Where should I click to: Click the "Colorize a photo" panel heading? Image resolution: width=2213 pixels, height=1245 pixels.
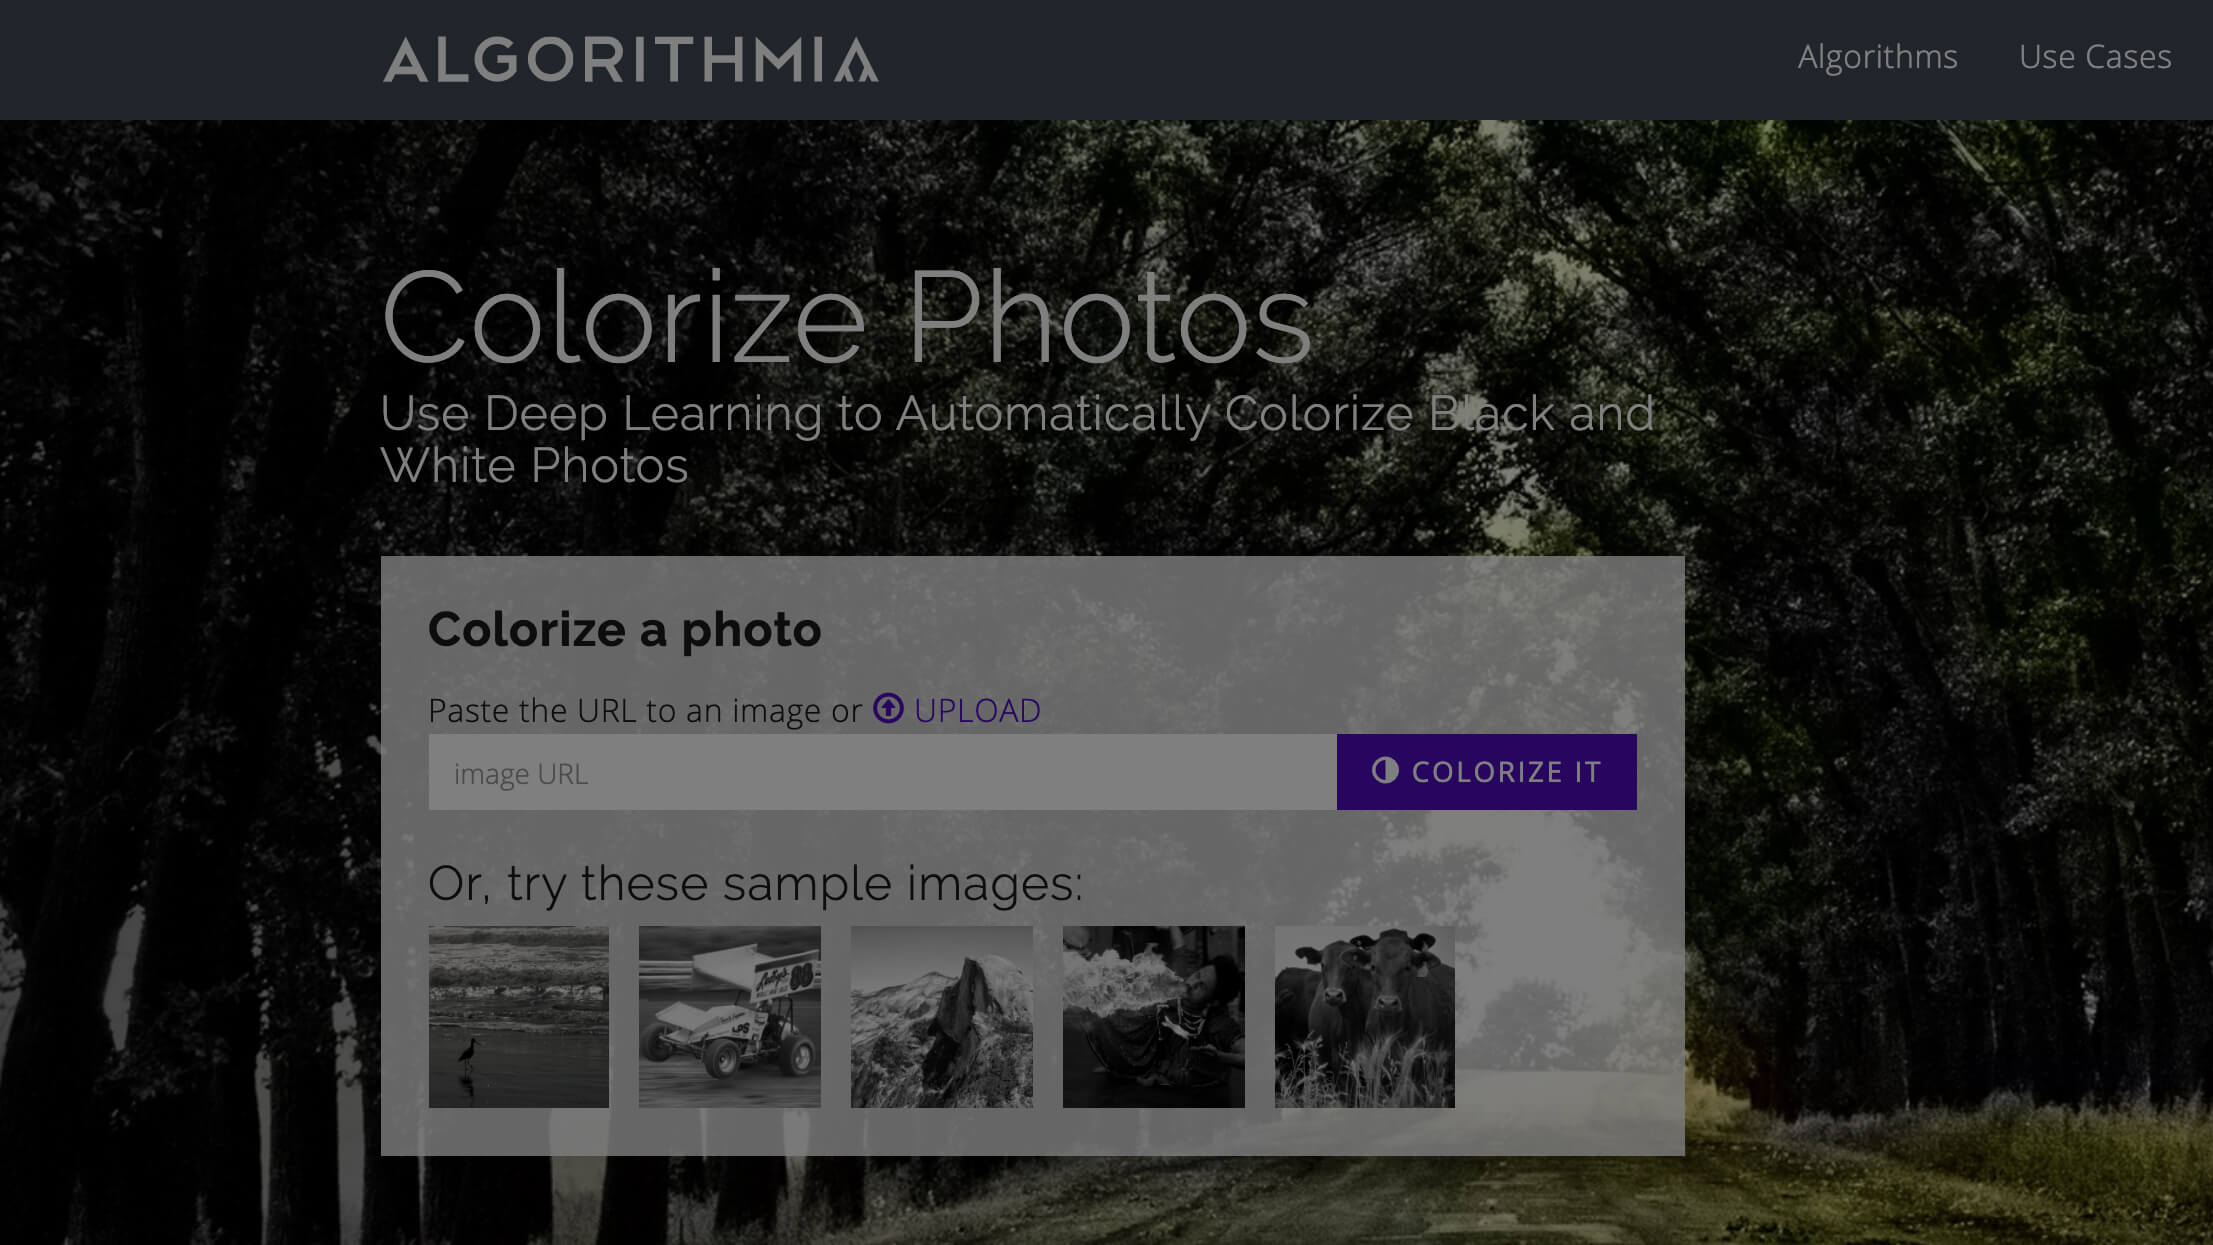[624, 629]
